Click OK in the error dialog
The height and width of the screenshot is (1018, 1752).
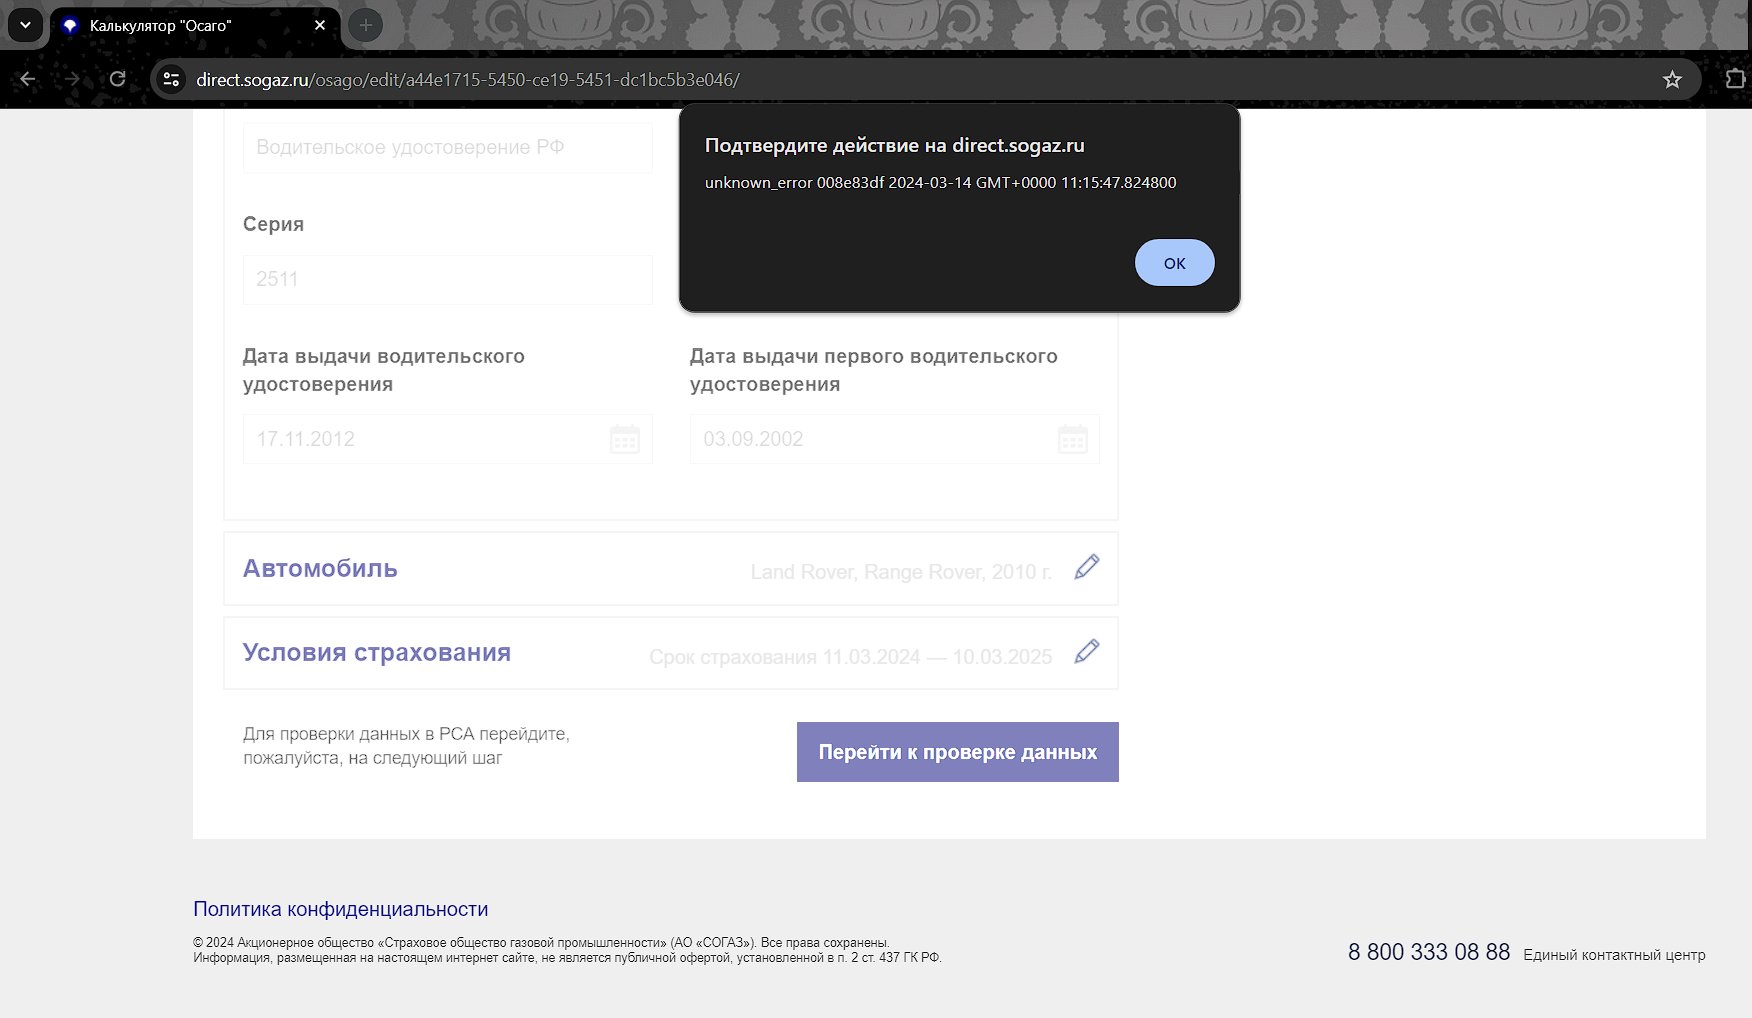(x=1174, y=263)
